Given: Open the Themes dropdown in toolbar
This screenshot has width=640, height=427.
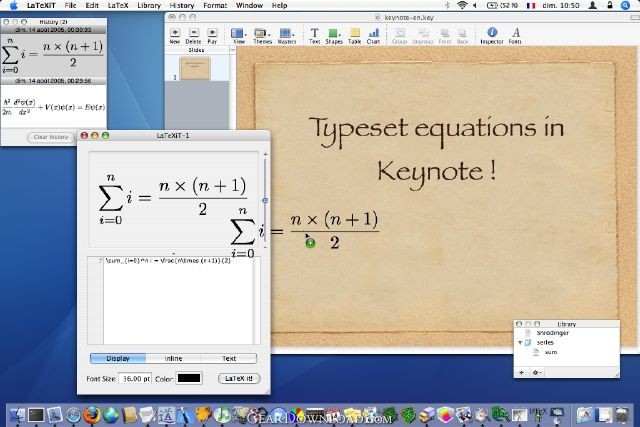Looking at the screenshot, I should 262,33.
